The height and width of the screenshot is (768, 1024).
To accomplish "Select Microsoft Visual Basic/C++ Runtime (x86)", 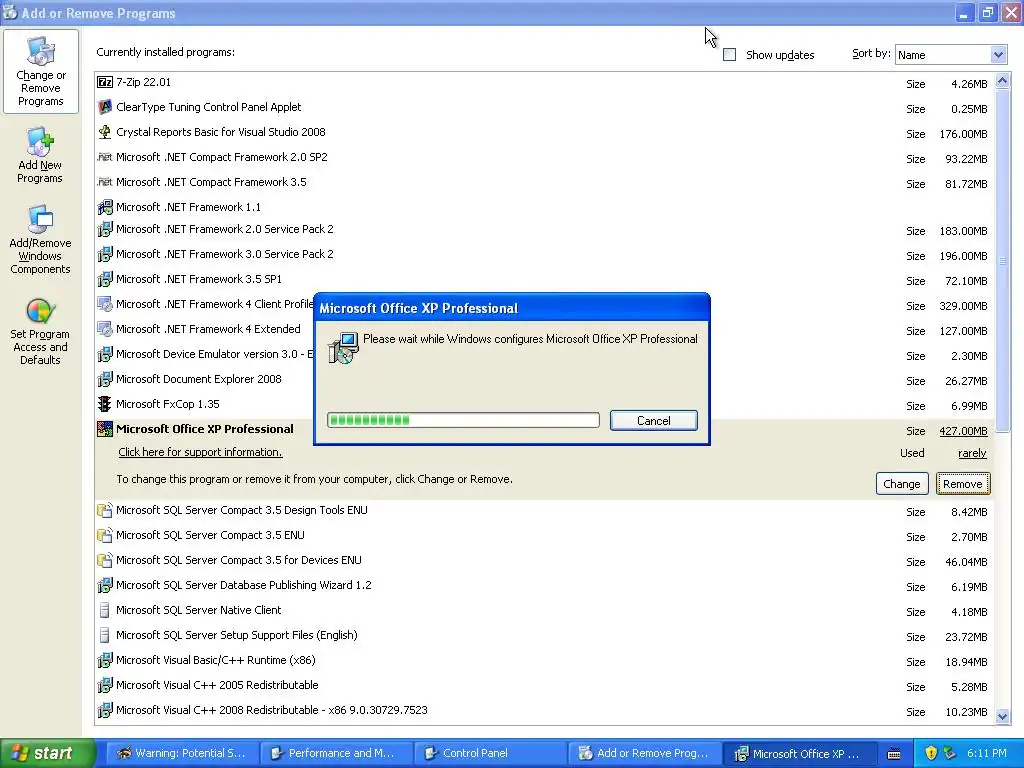I will 544,660.
